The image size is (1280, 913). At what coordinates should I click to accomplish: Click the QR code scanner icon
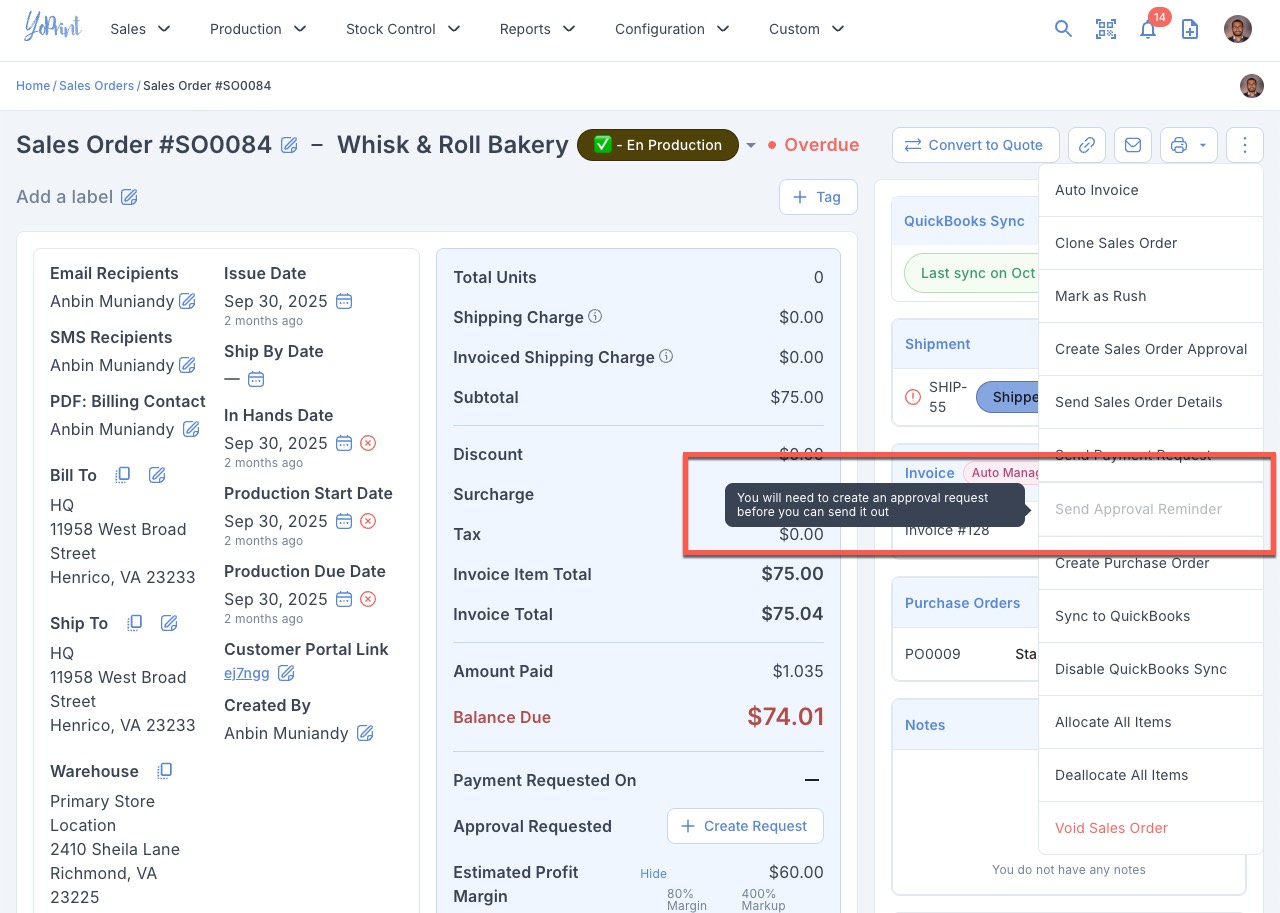tap(1105, 29)
